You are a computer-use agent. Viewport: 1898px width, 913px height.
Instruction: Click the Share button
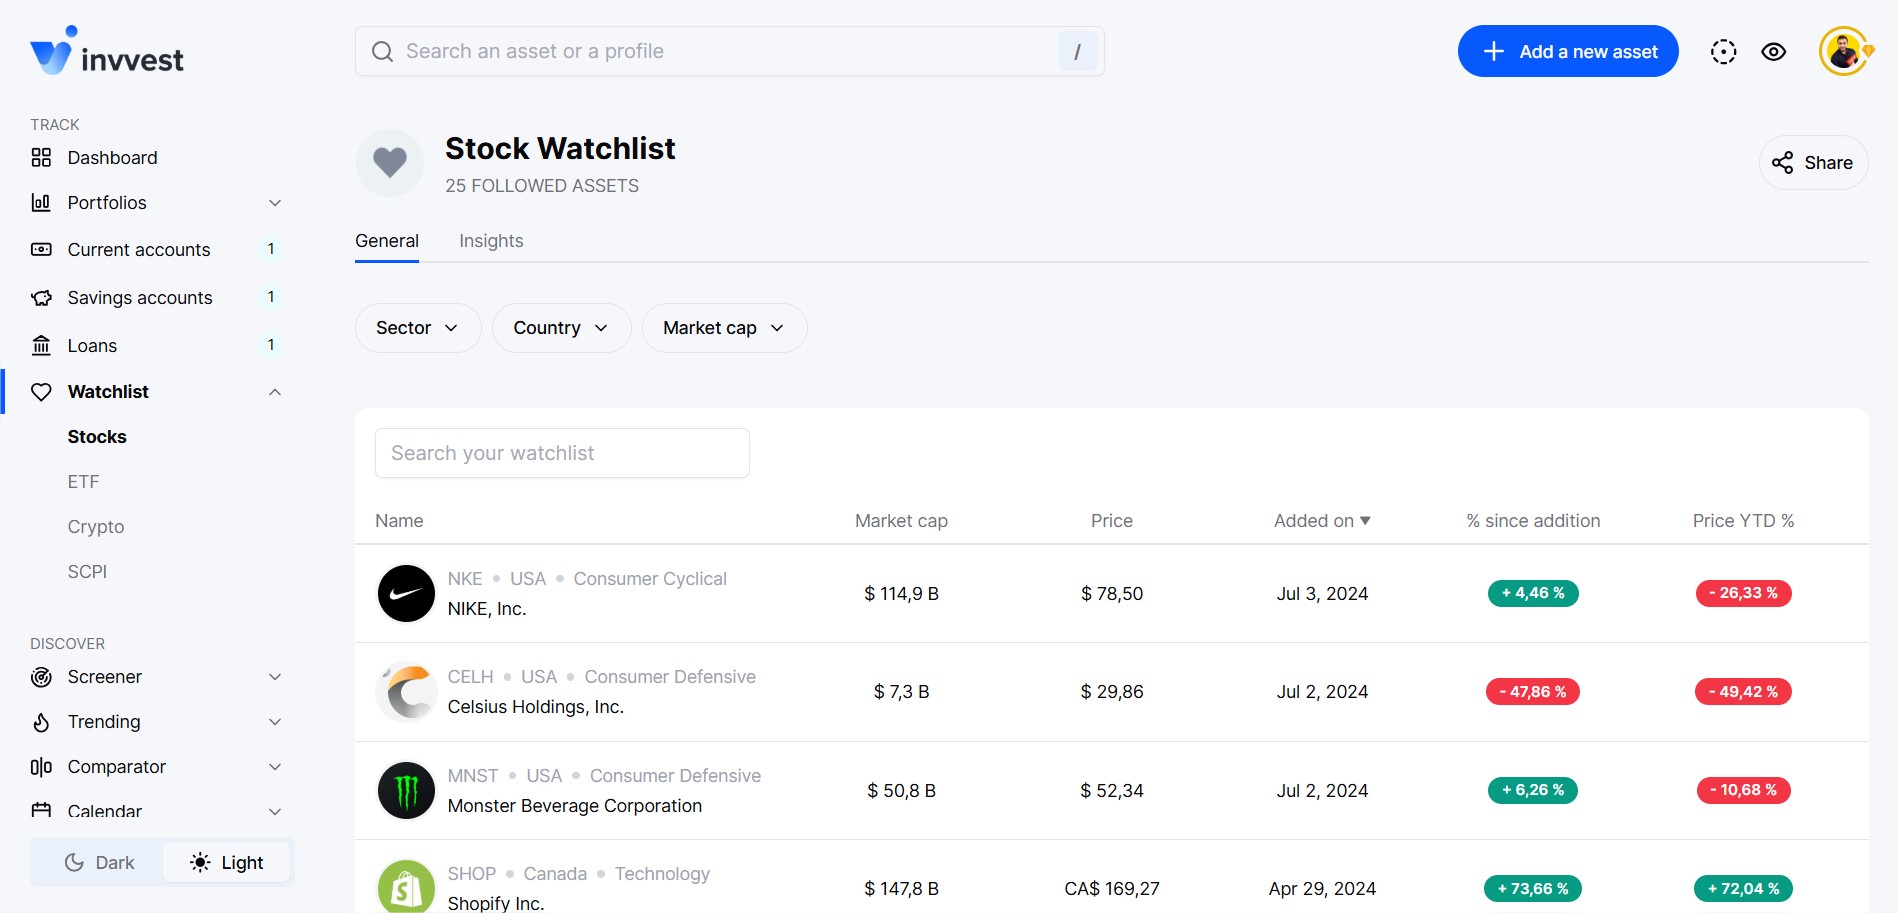tap(1813, 163)
